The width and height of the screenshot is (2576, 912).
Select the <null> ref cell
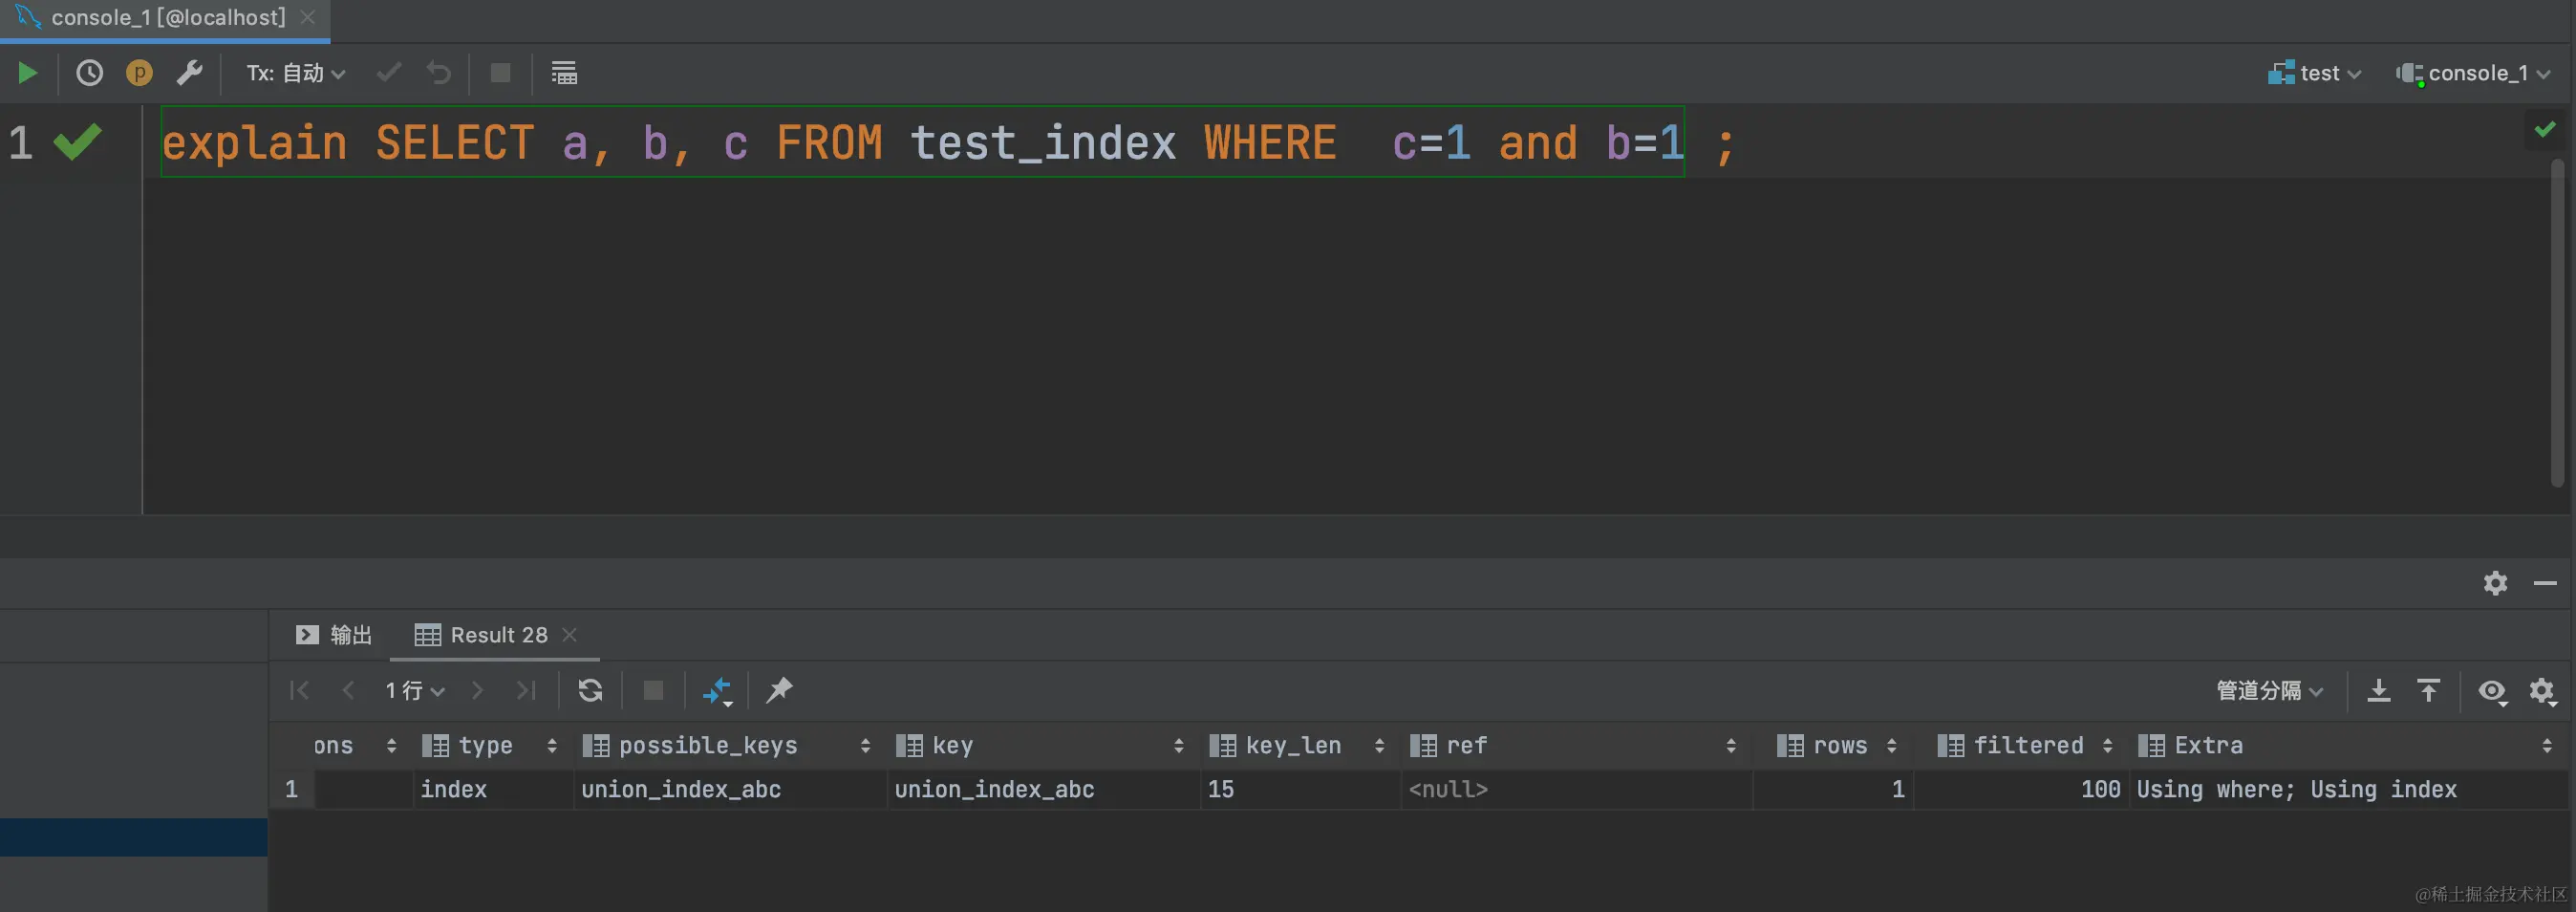[x=1576, y=789]
